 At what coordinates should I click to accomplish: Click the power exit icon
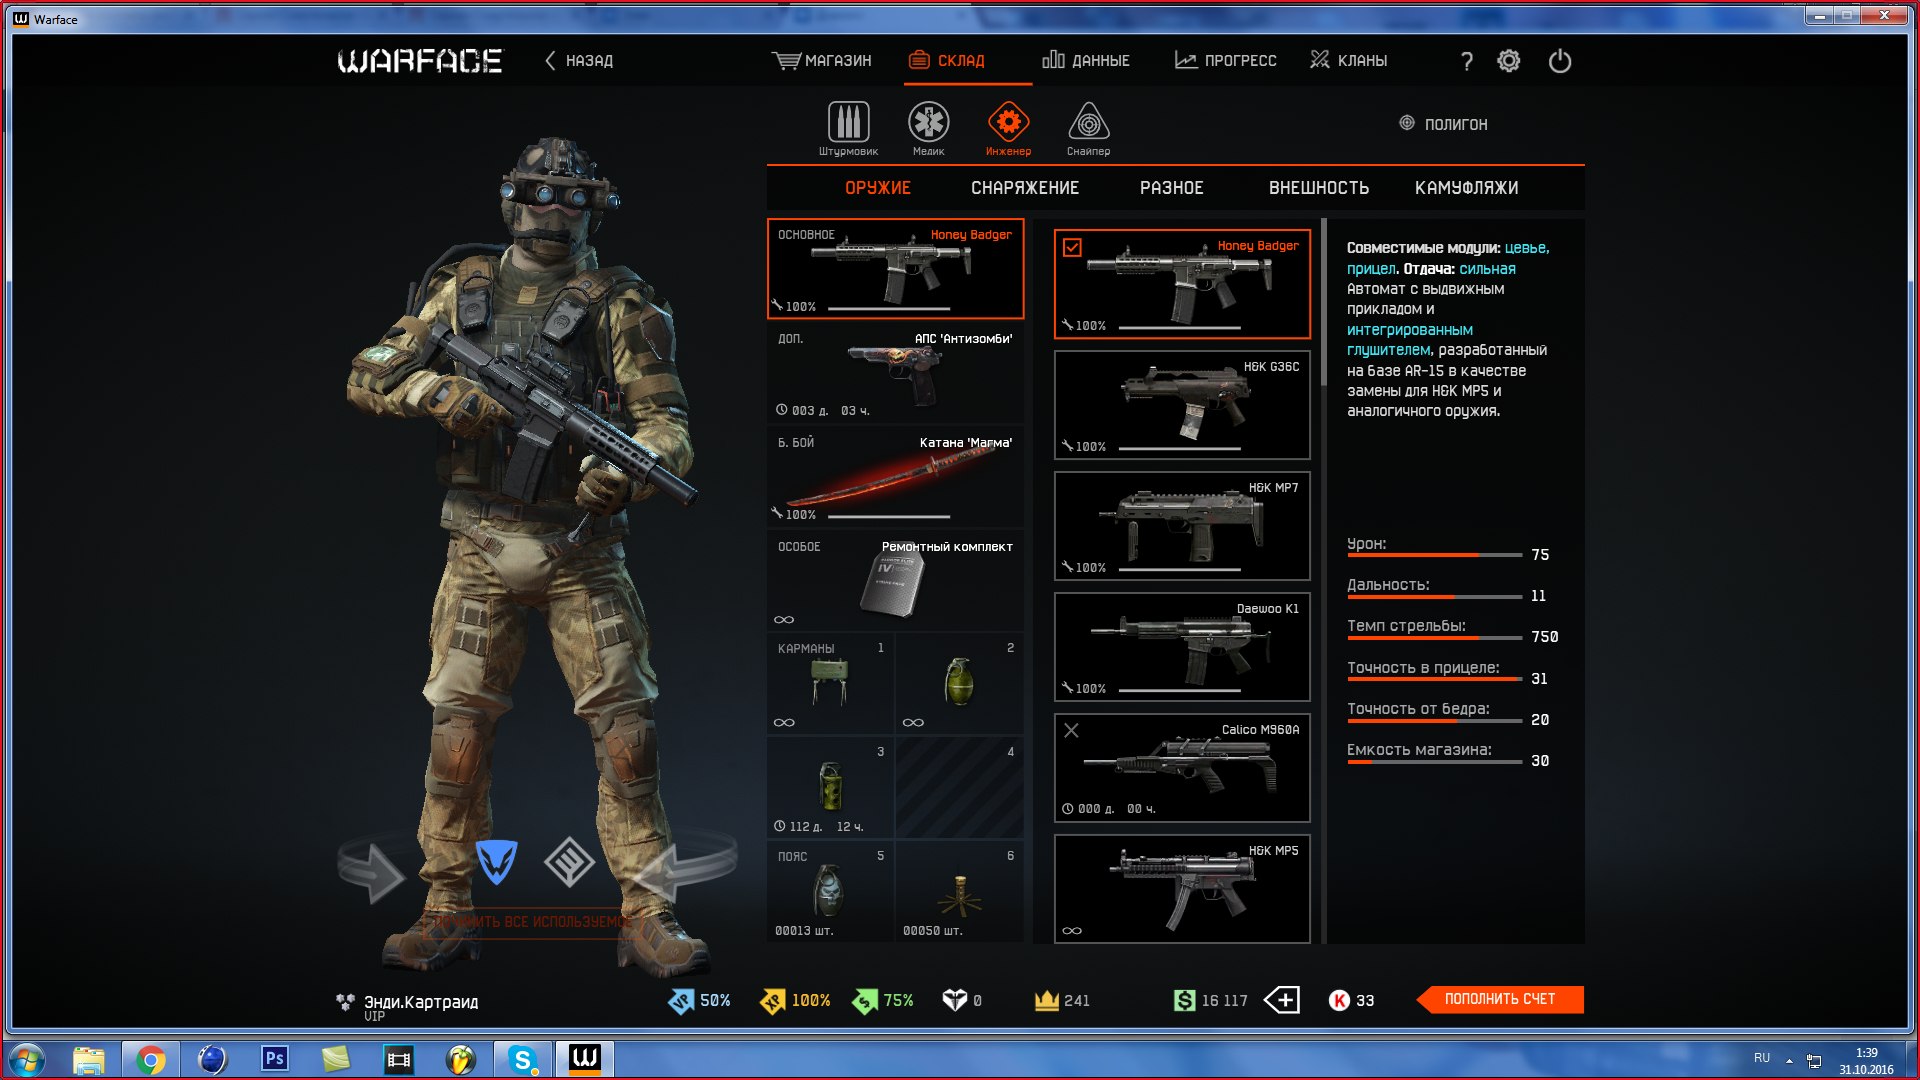tap(1559, 62)
